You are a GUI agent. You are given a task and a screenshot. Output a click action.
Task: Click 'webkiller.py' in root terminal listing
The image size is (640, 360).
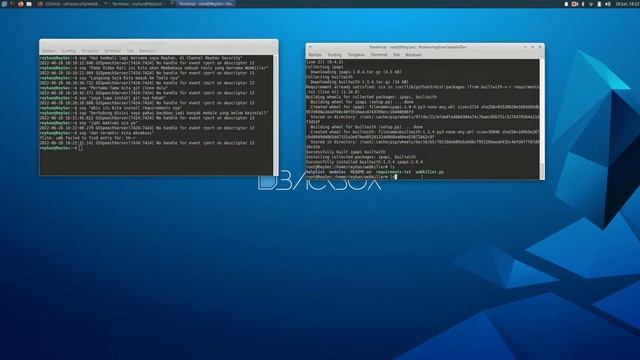429,172
